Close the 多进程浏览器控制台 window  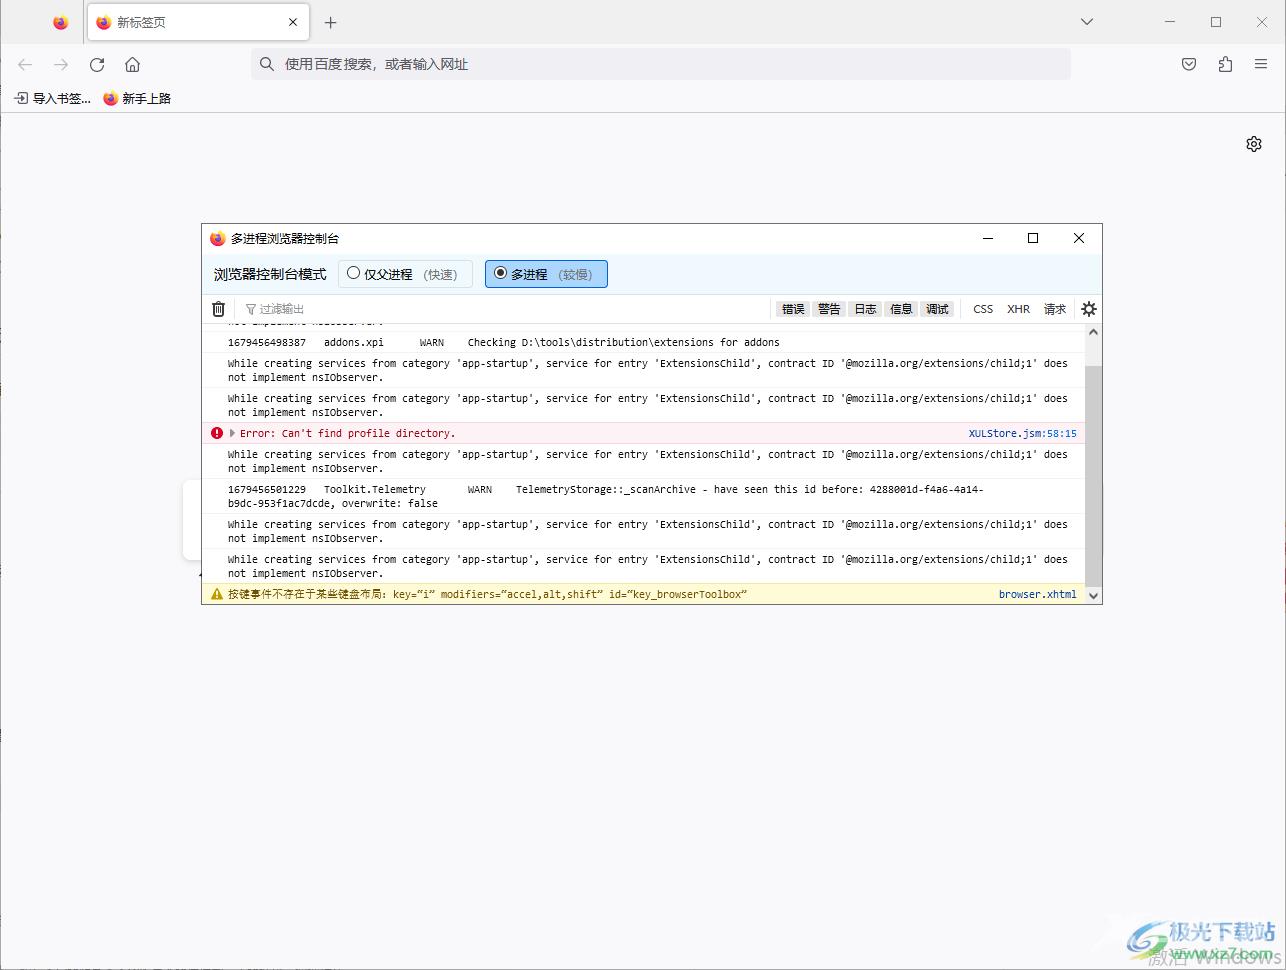pos(1079,238)
